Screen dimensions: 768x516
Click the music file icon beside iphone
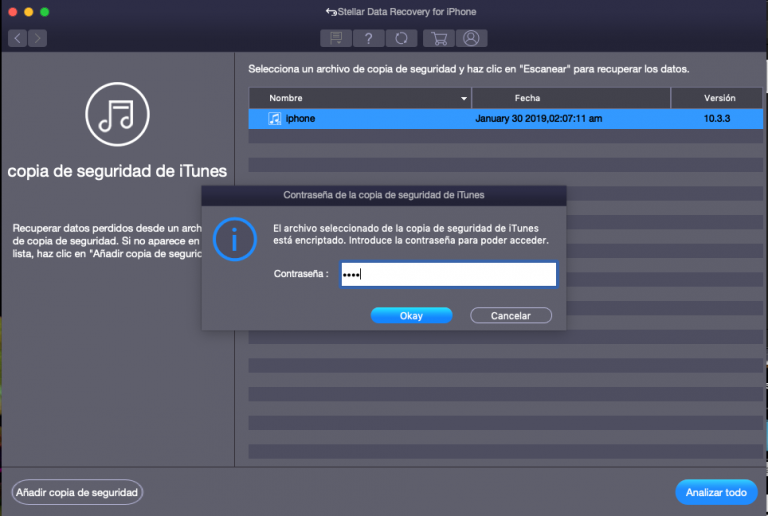coord(274,118)
